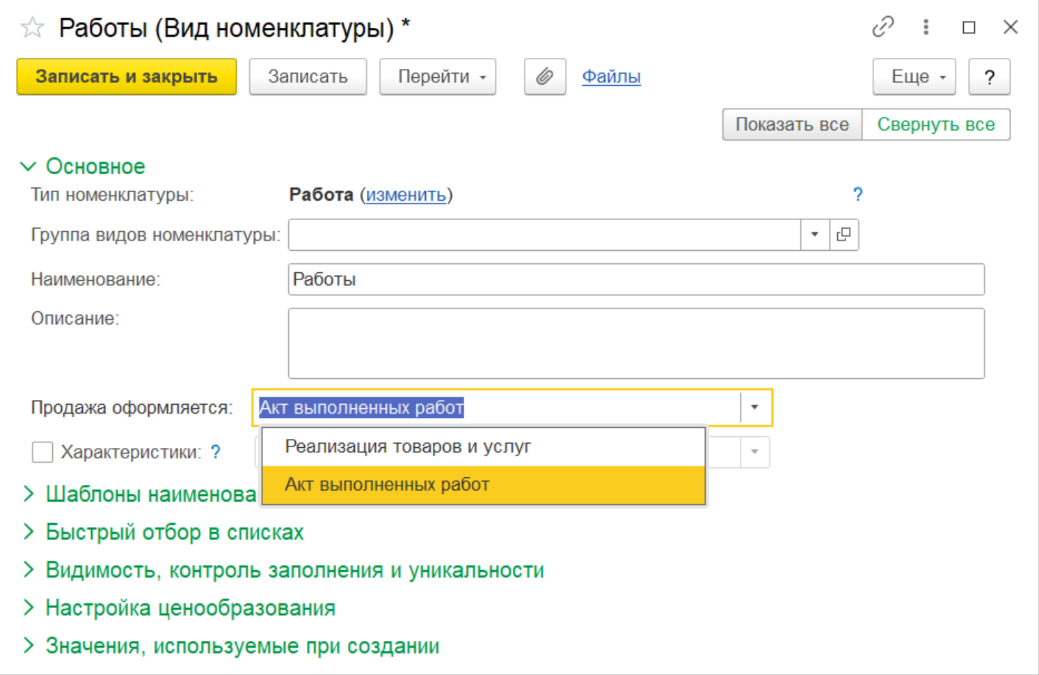1039x675 pixels.
Task: Open the three-dot window menu
Action: click(x=927, y=28)
